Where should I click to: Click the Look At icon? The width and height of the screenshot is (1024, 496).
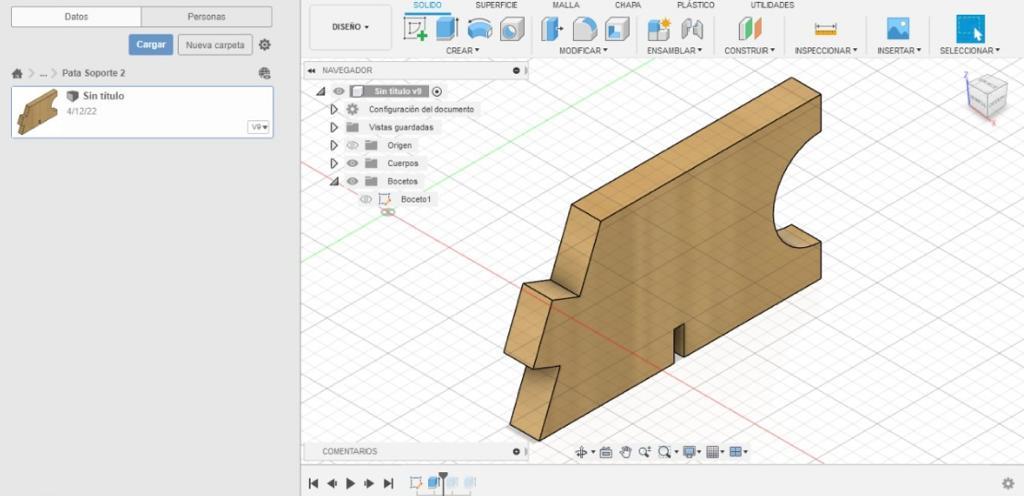605,452
